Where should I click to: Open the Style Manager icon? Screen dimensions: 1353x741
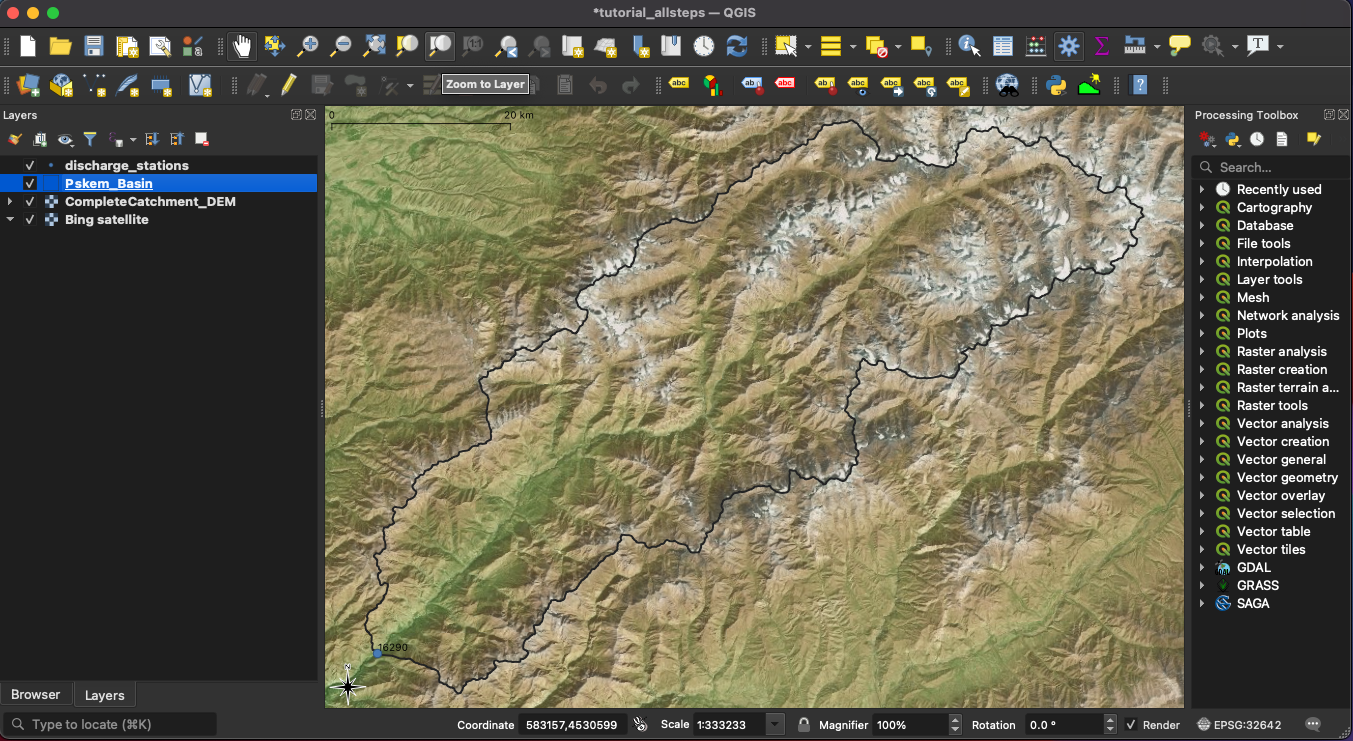point(193,46)
